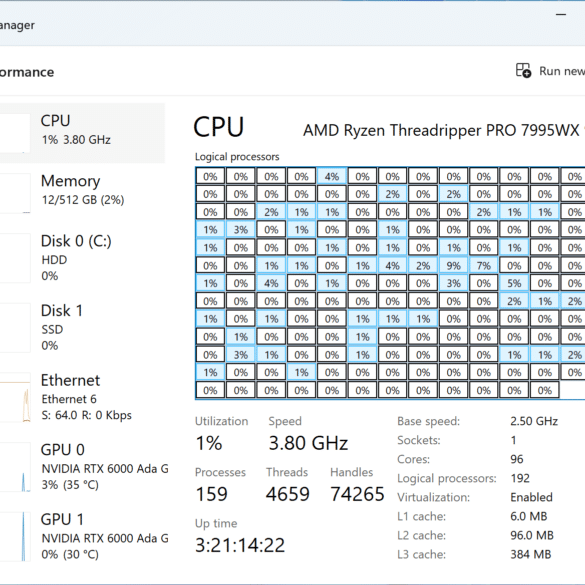
Task: Open the Memory performance item
Action: (82, 193)
